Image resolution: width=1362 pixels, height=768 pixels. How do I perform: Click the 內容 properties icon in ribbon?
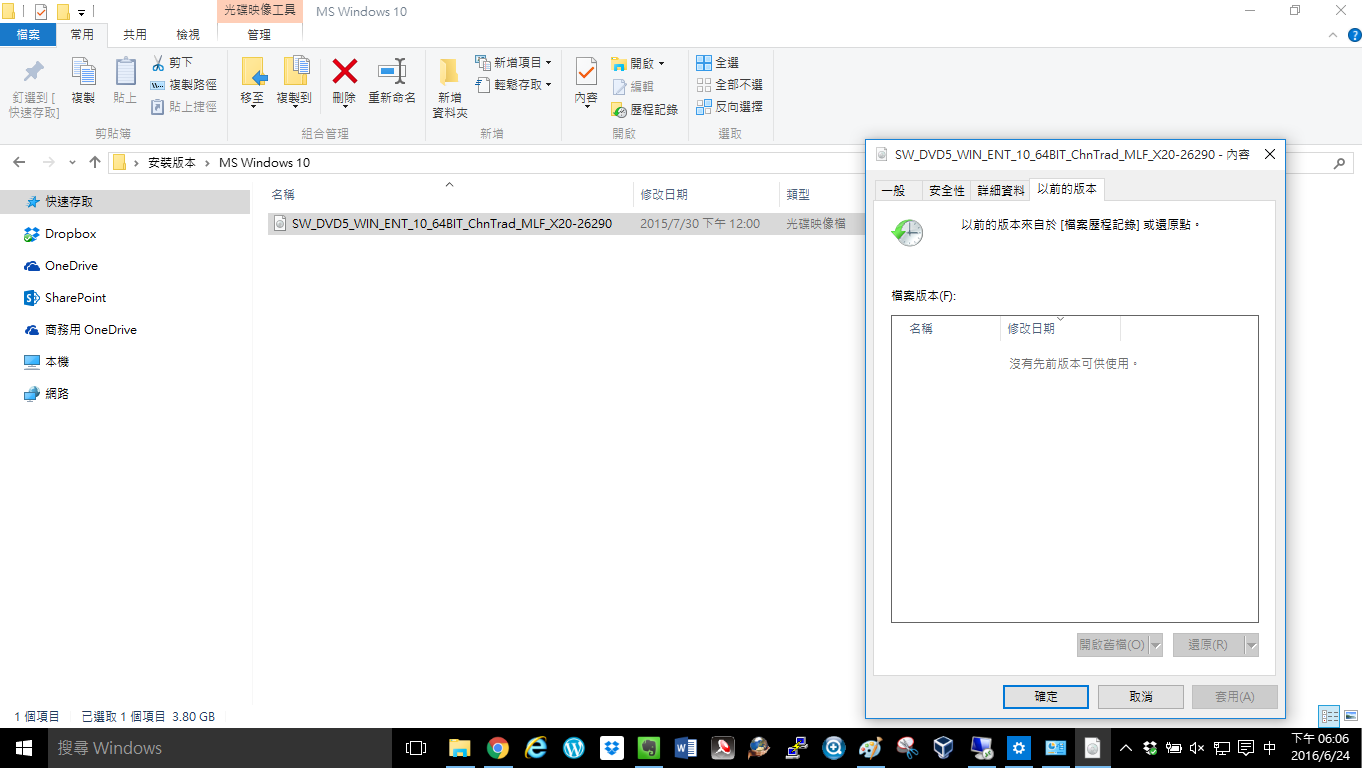coord(586,72)
